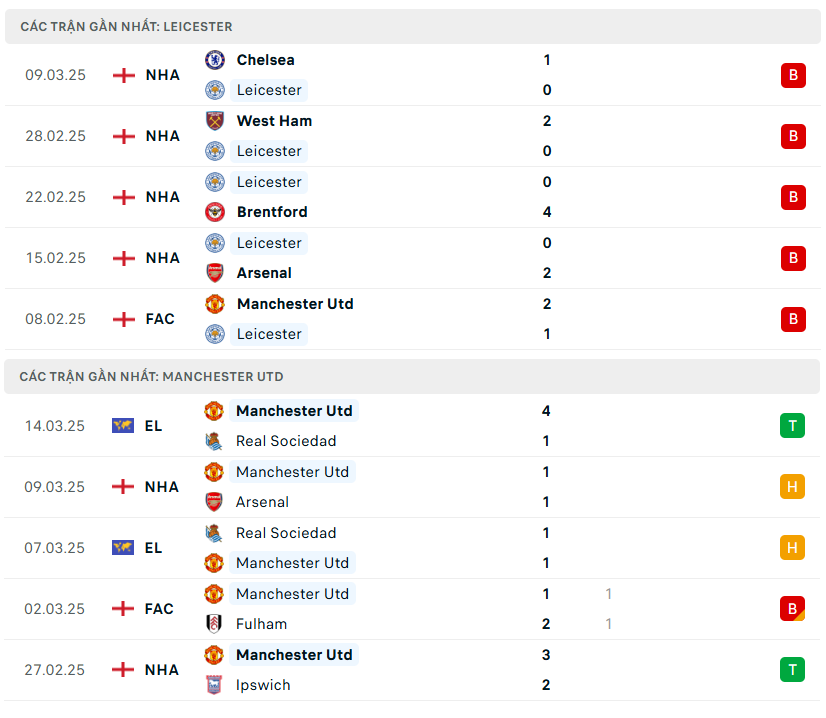Click the Arsenal crest in the 15.02.25 match
The width and height of the screenshot is (826, 718).
coord(215,273)
